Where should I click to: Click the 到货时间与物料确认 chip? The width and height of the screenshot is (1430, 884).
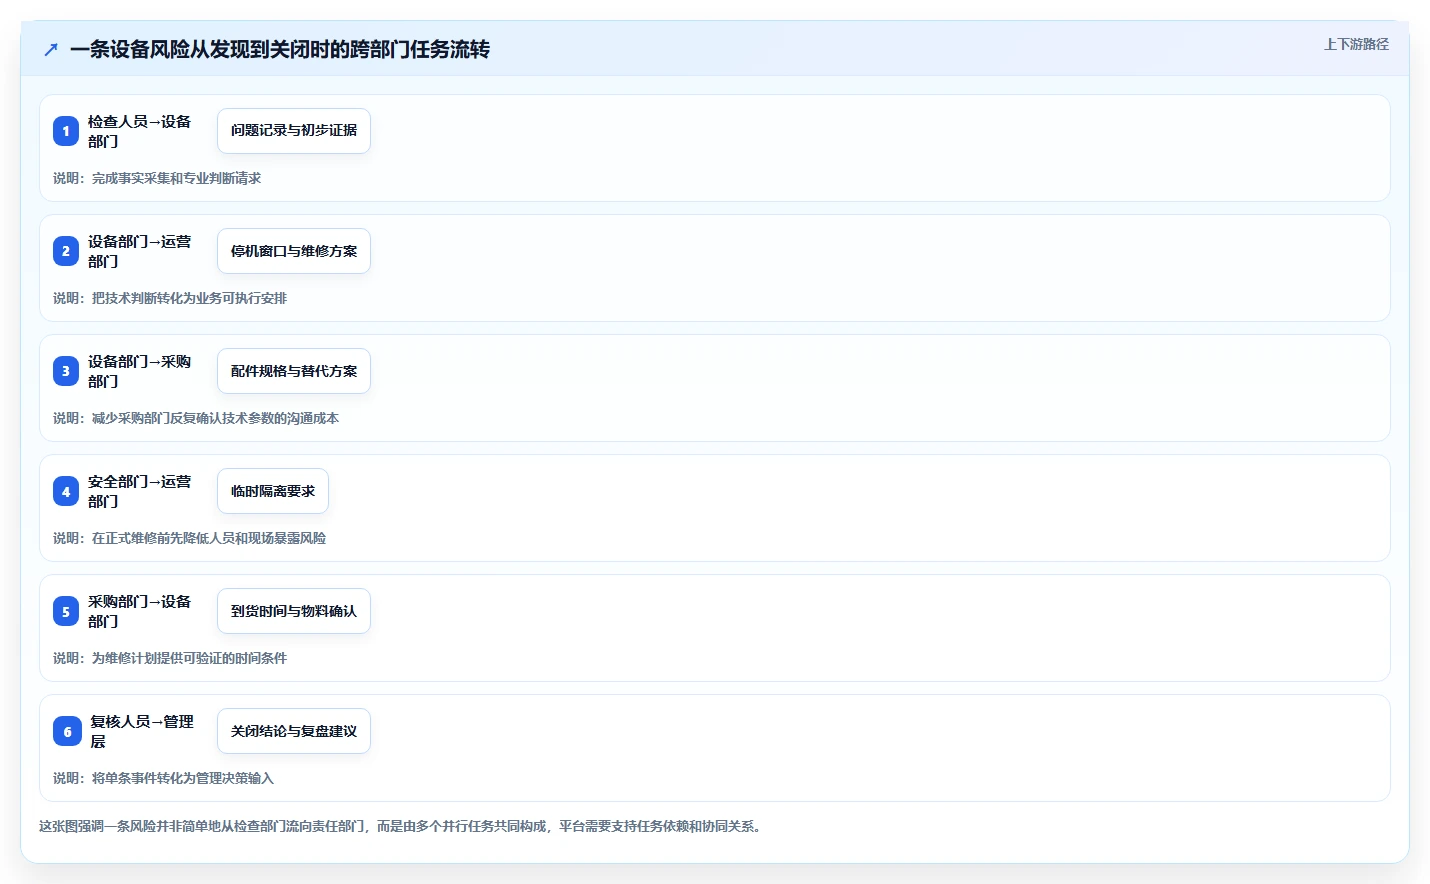pyautogui.click(x=294, y=611)
